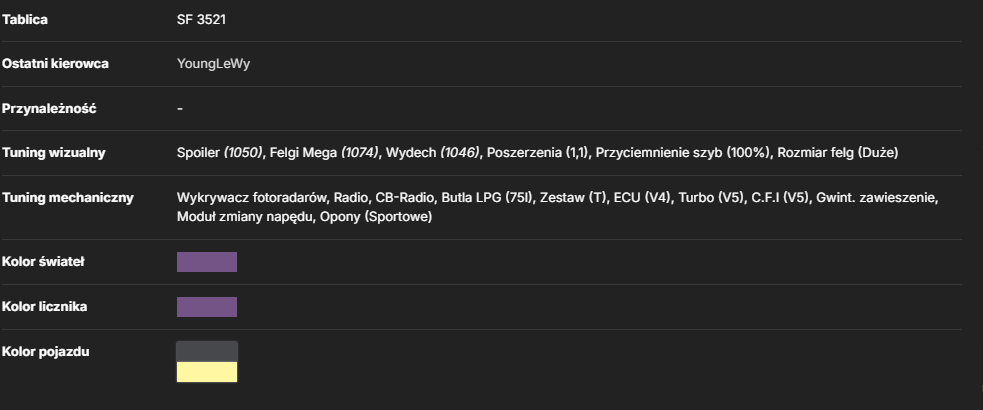Click the Spoiler (1050) tuning entry
Image resolution: width=983 pixels, height=410 pixels.
219,153
